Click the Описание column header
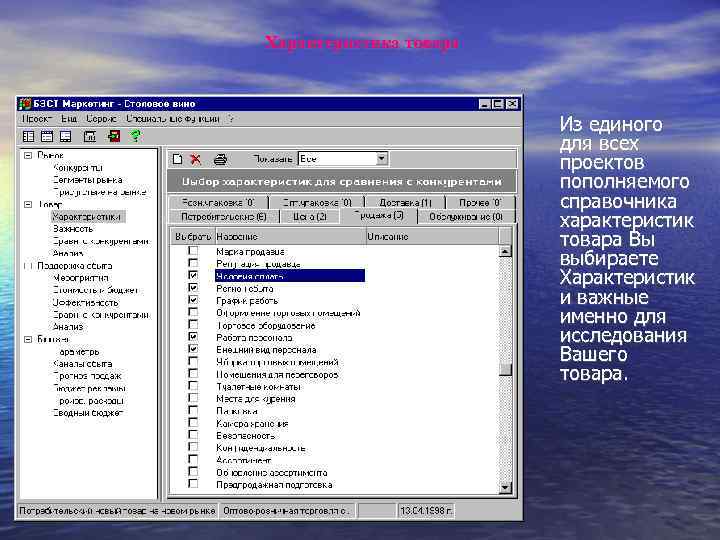This screenshot has height=540, width=720. 432,236
